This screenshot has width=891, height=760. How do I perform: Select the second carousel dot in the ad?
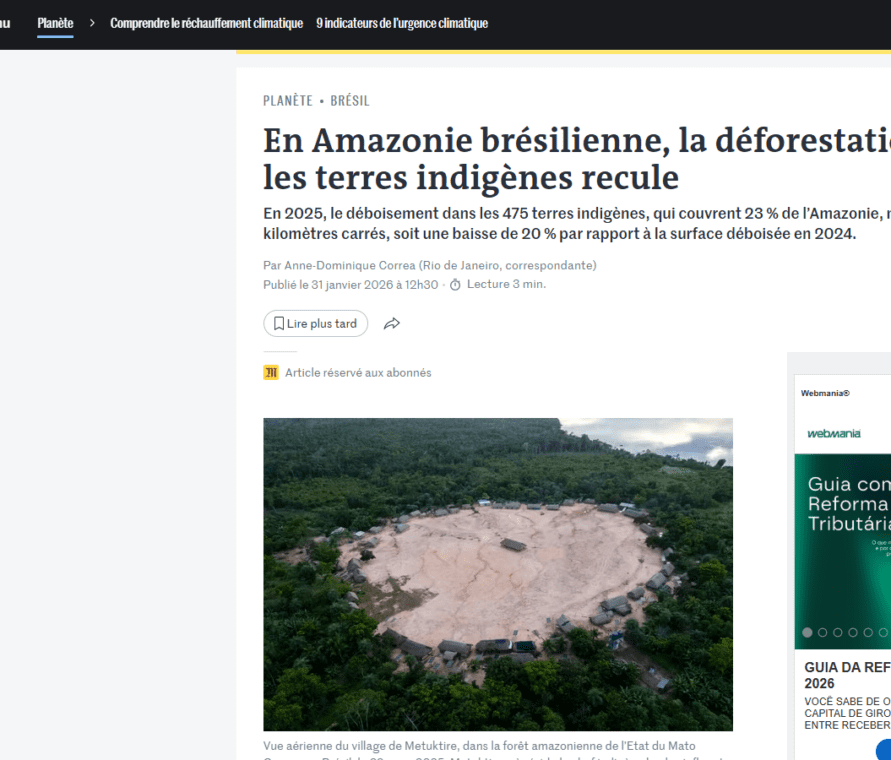pyautogui.click(x=822, y=632)
